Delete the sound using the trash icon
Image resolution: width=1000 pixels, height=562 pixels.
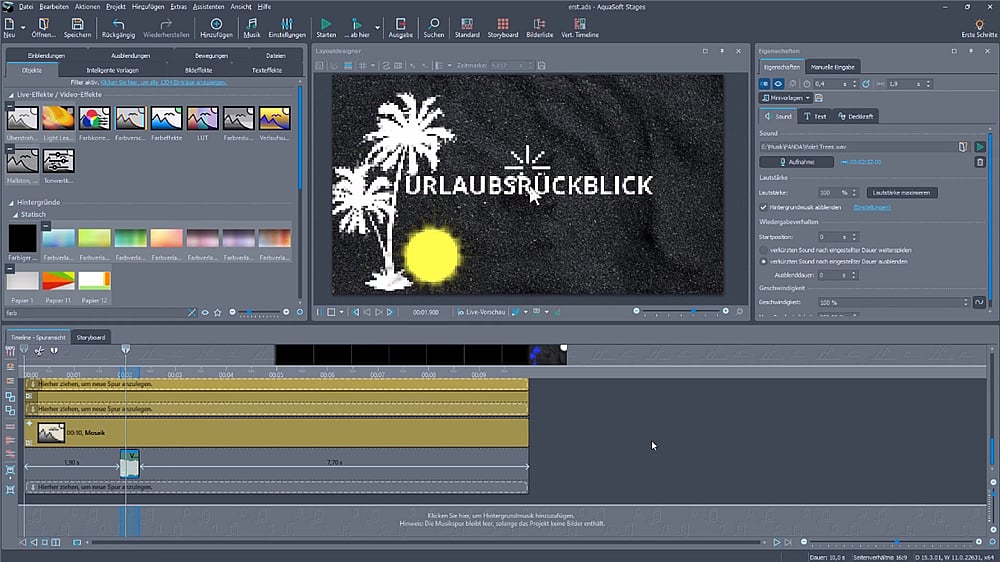point(980,161)
